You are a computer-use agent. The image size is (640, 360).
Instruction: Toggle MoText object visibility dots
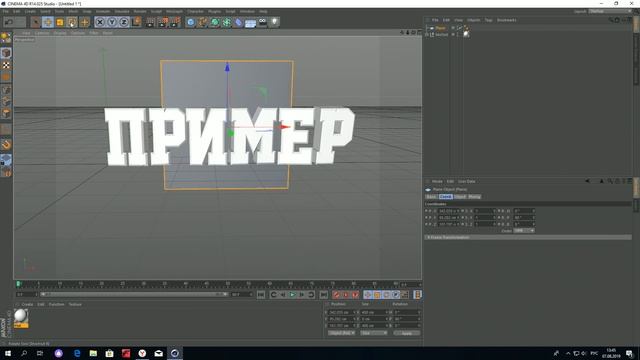coord(453,35)
